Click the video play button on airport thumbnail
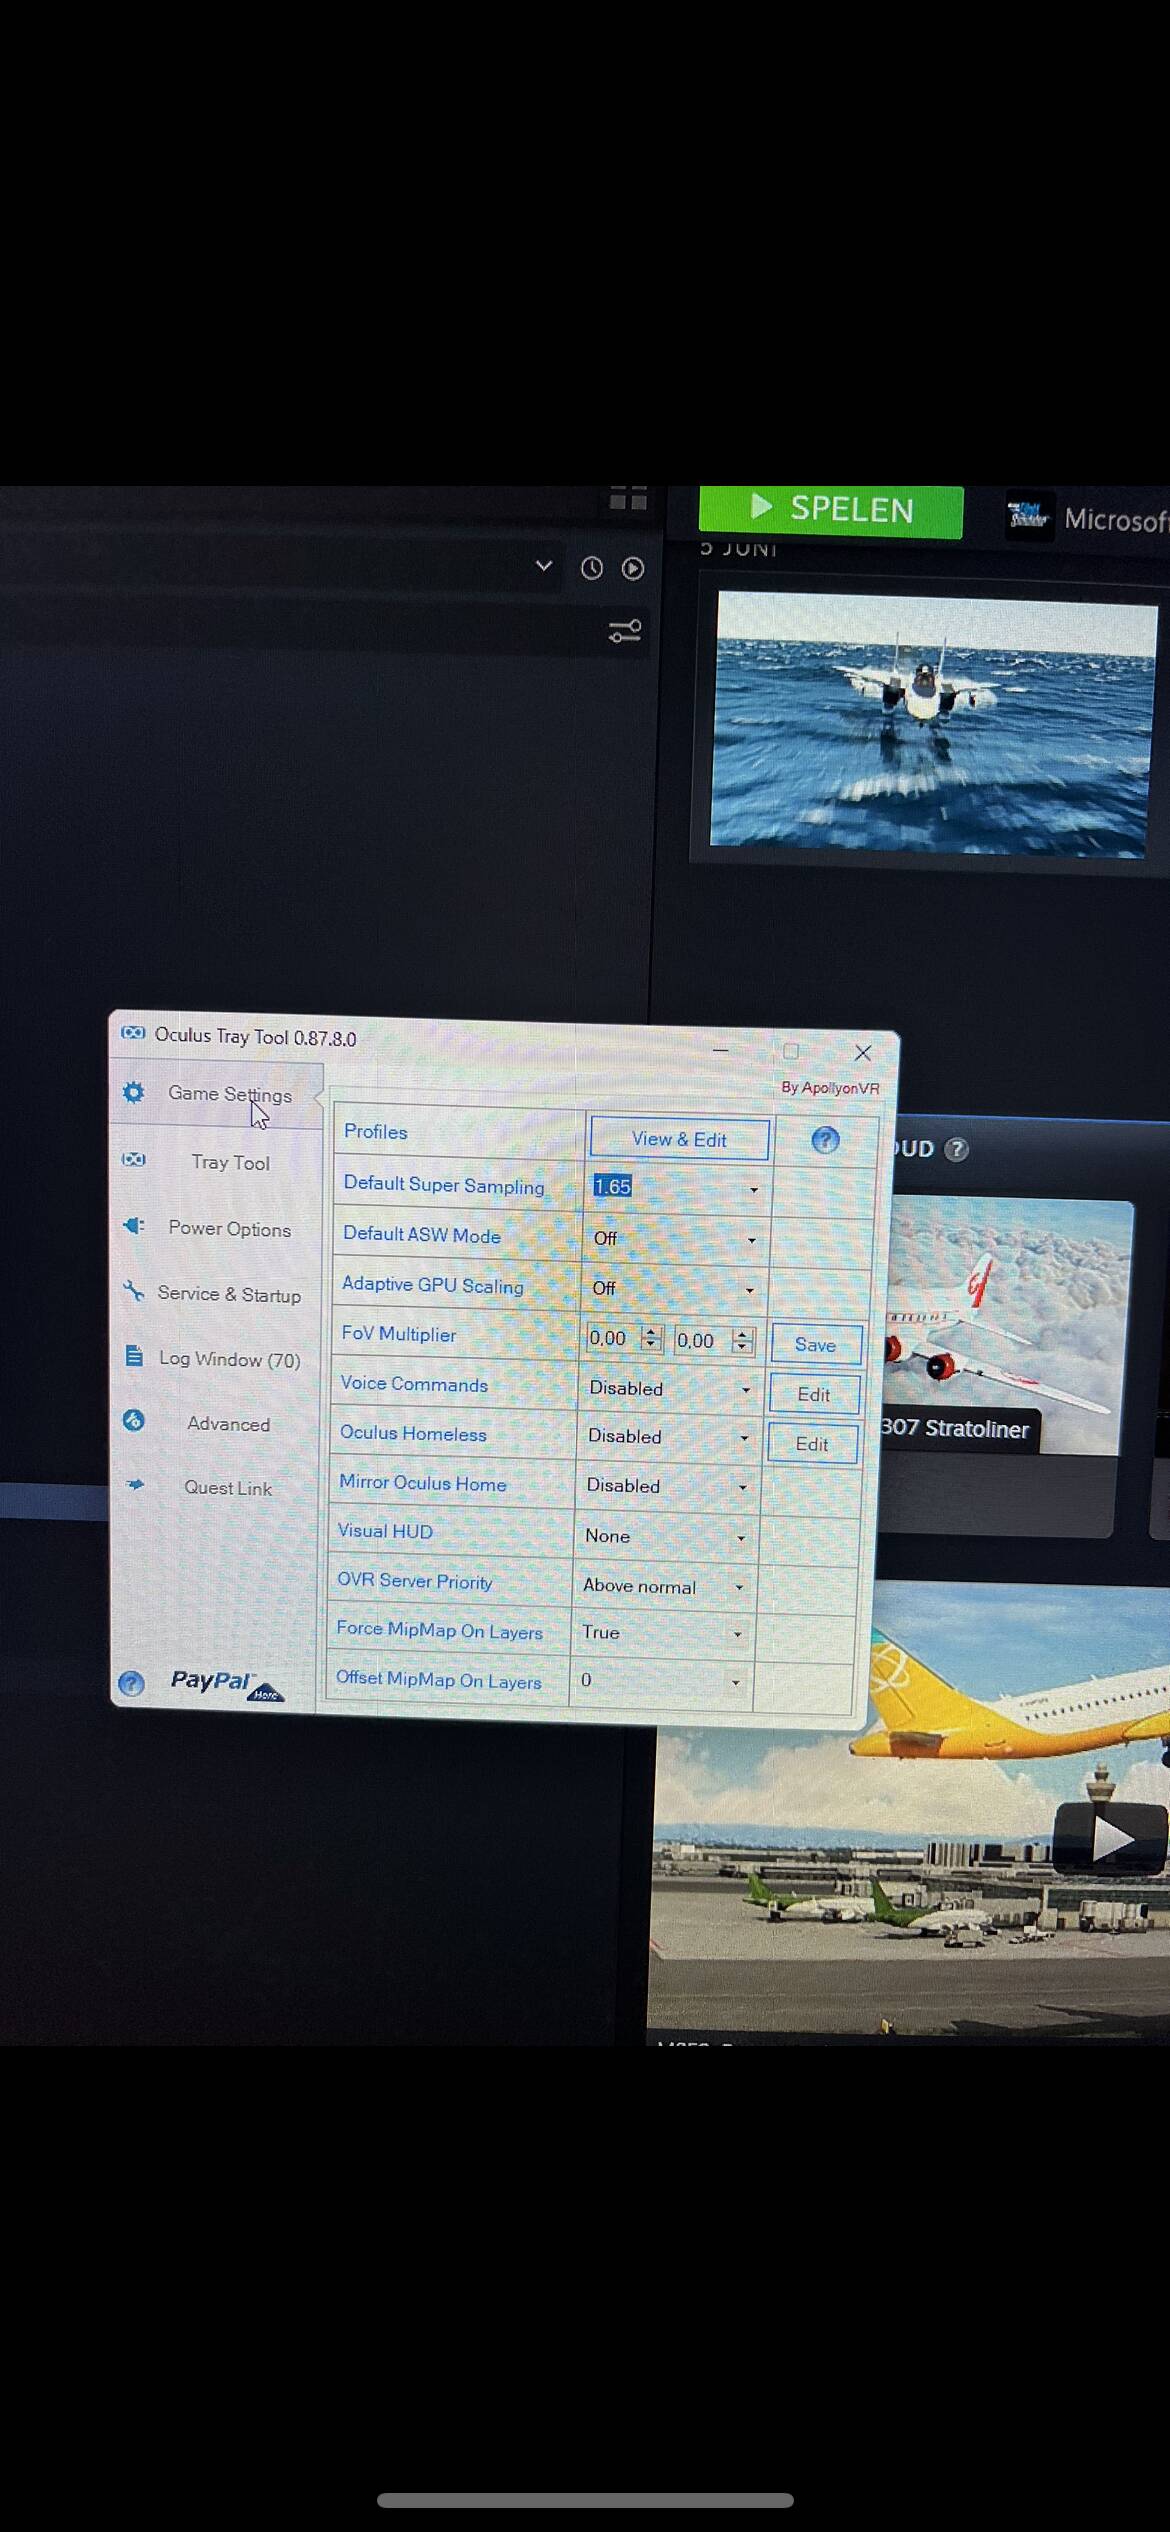 [x=1110, y=1838]
